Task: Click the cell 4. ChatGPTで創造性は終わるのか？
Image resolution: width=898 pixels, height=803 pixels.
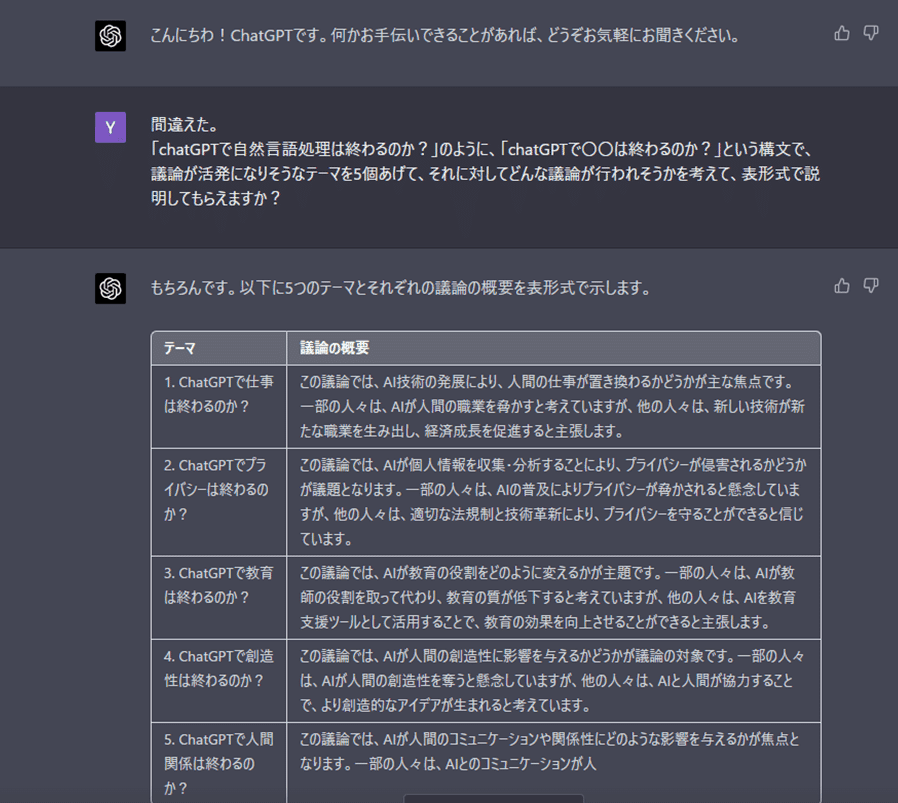Action: [219, 680]
